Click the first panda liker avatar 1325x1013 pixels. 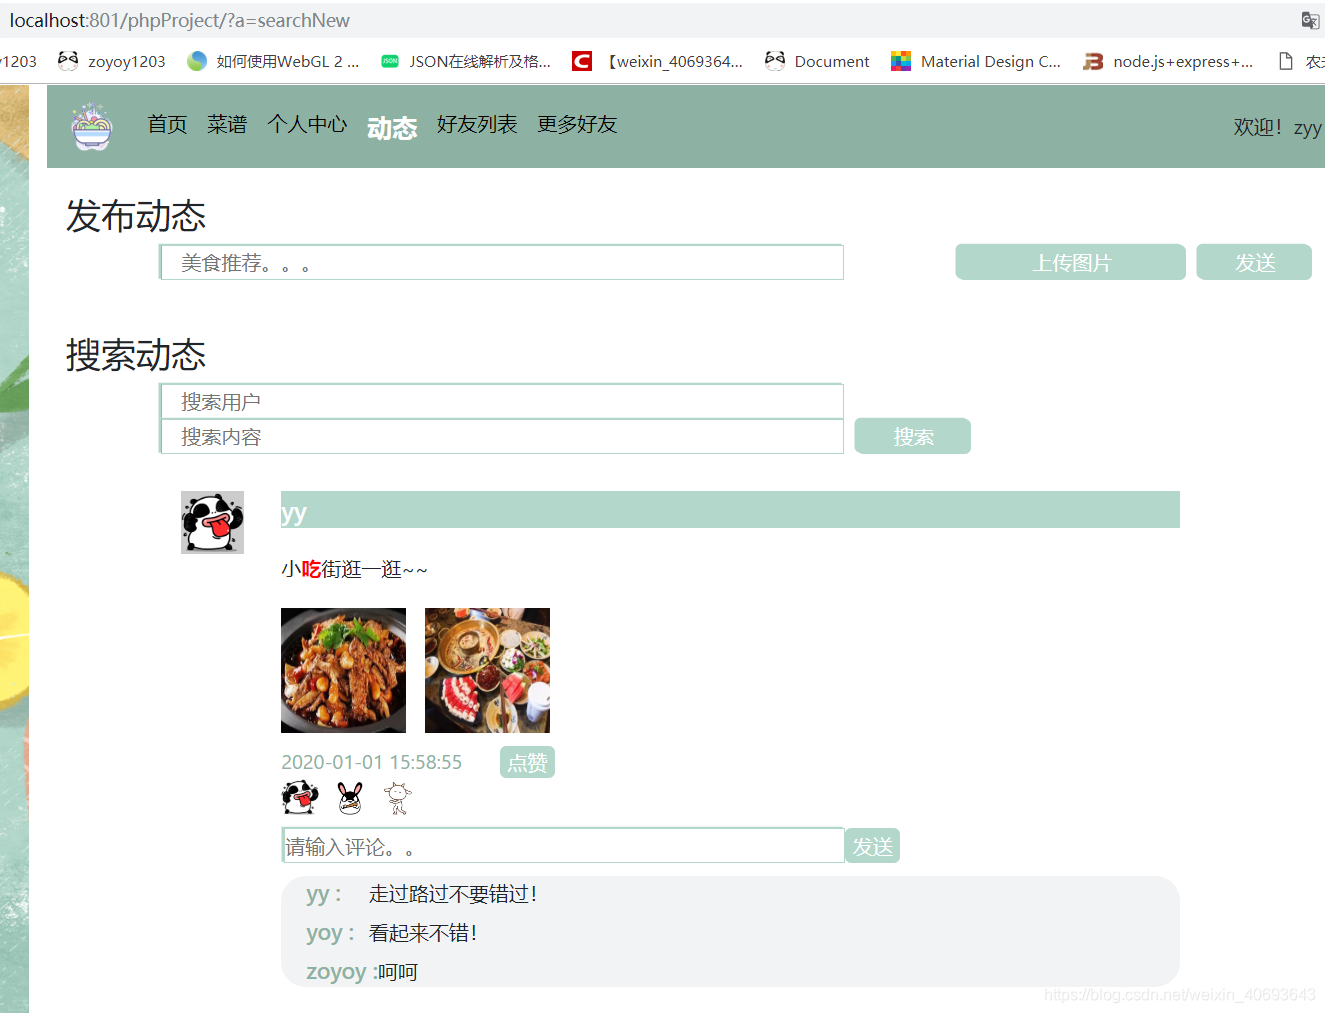(300, 797)
